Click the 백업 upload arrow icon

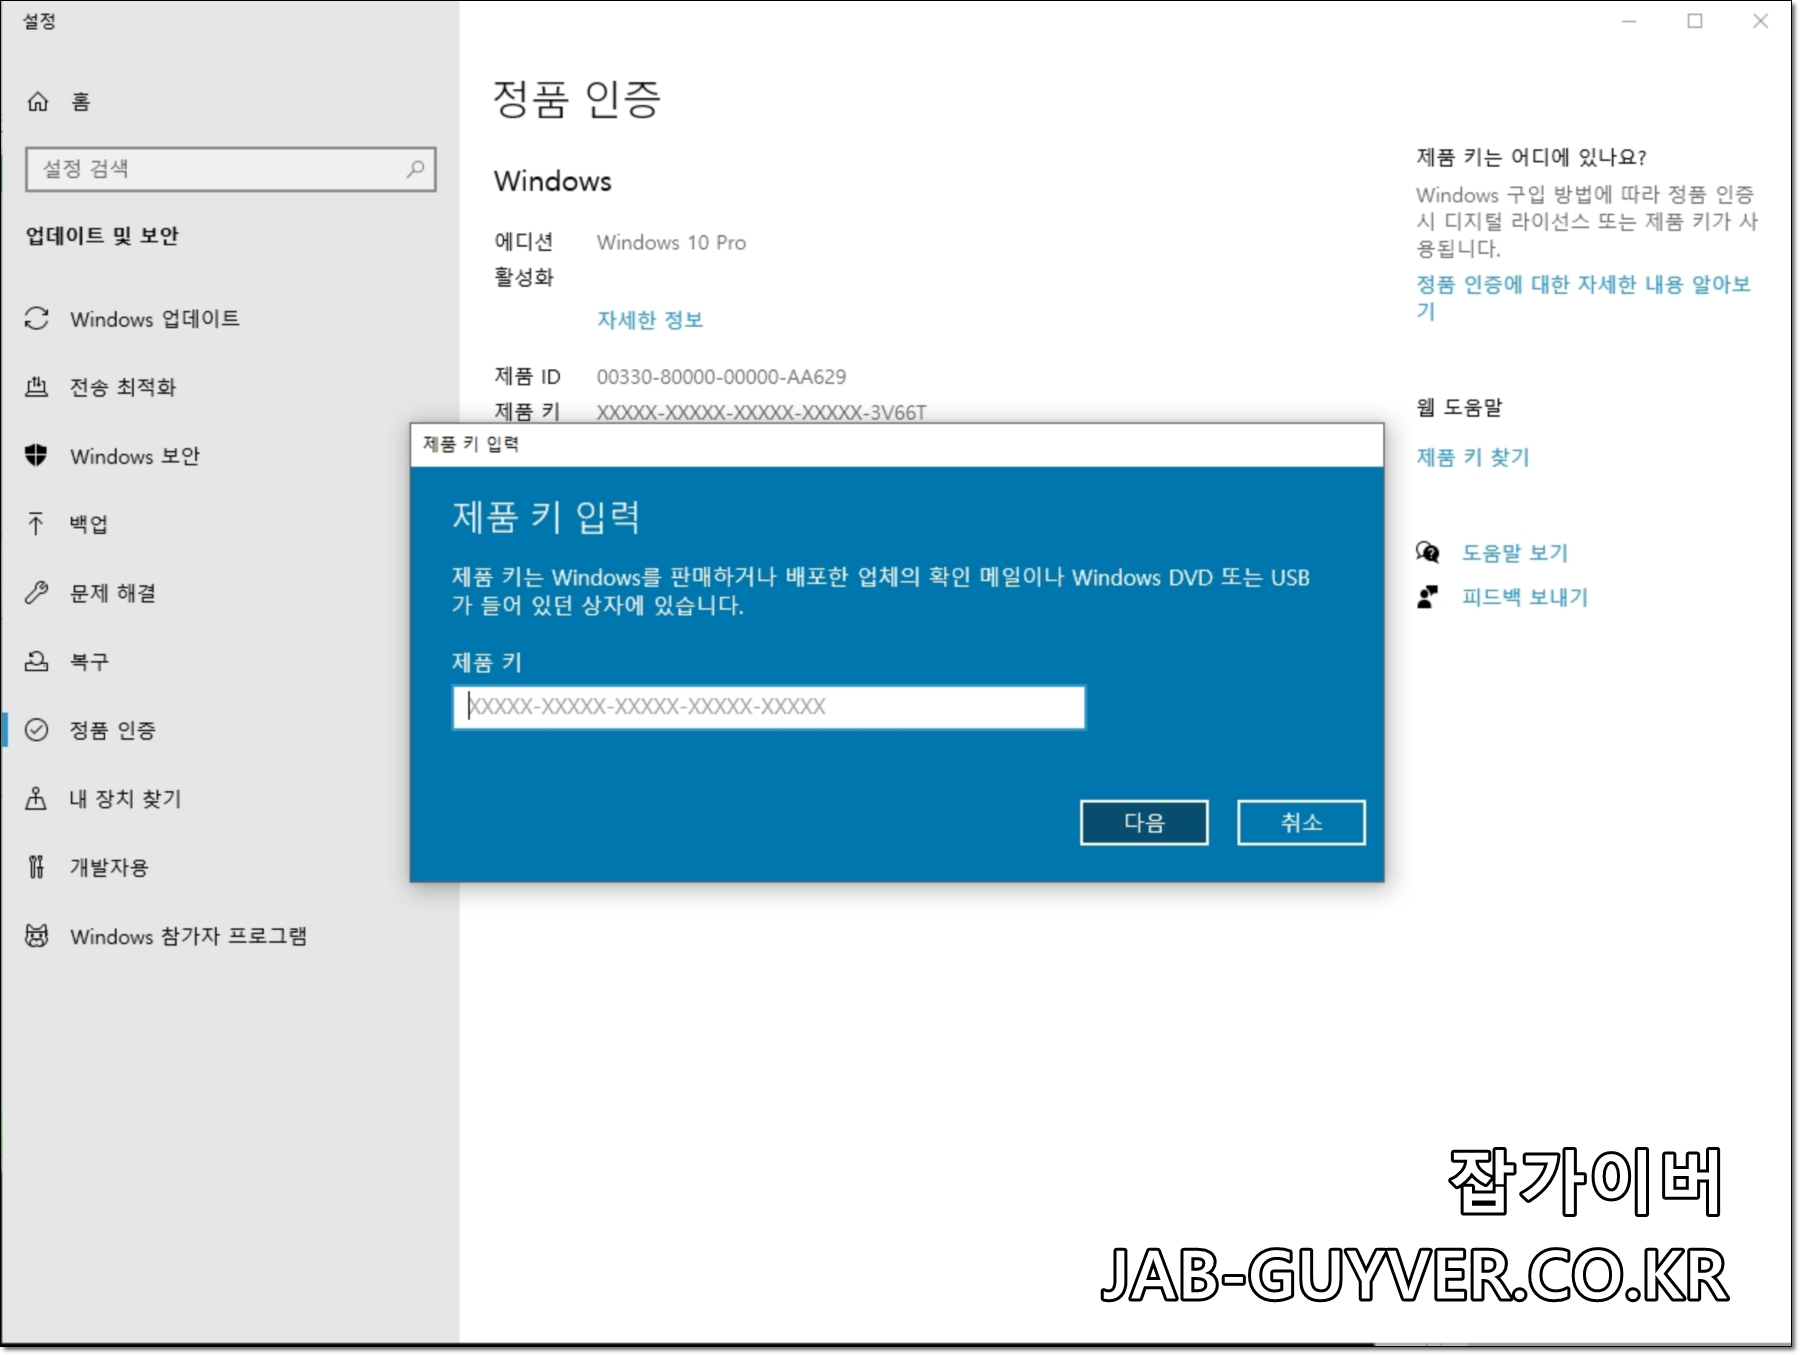pyautogui.click(x=37, y=524)
